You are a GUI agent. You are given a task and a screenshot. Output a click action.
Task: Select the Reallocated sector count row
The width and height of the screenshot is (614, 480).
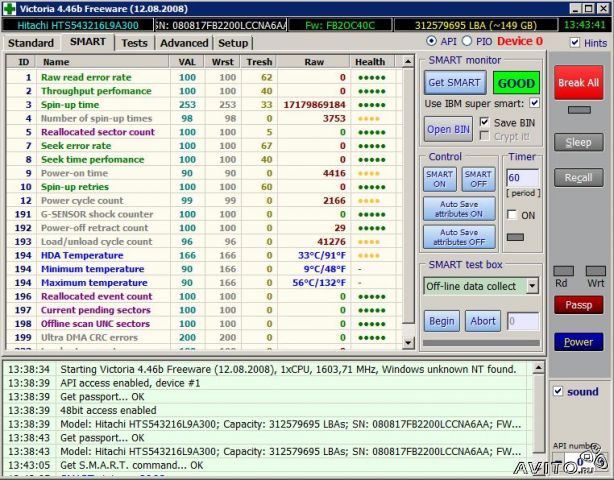pyautogui.click(x=204, y=132)
